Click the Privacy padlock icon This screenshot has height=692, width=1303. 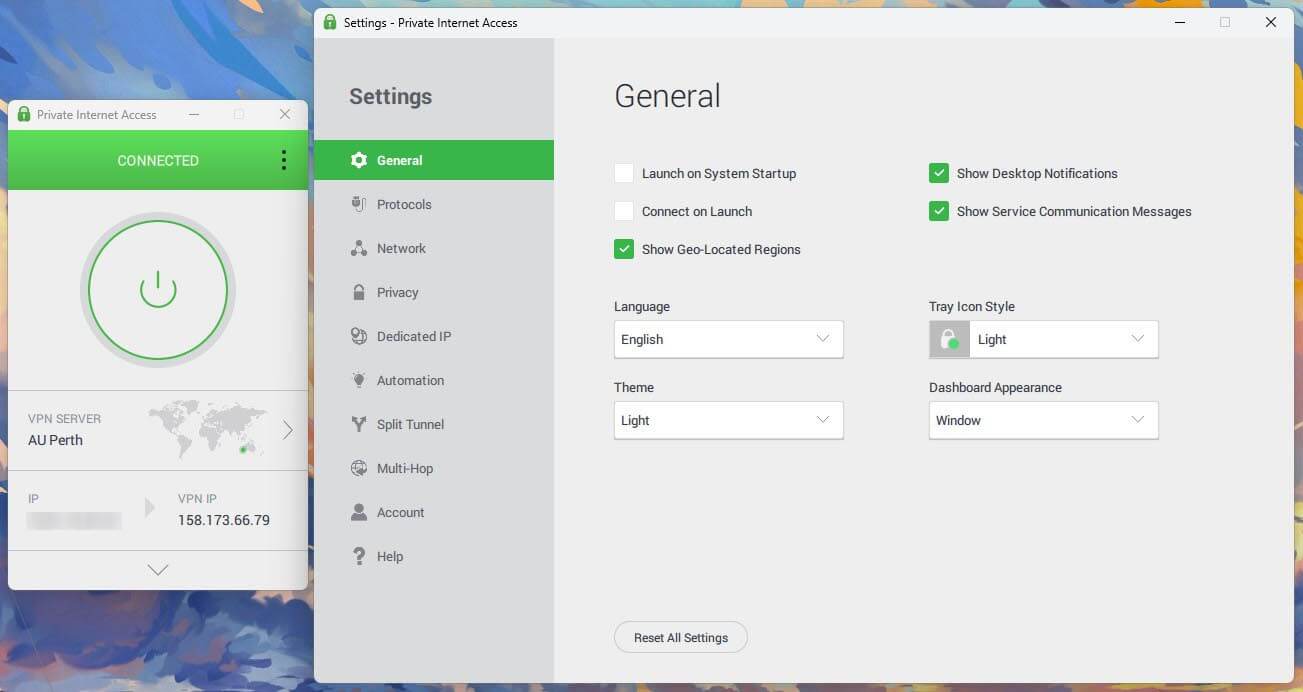pos(359,292)
